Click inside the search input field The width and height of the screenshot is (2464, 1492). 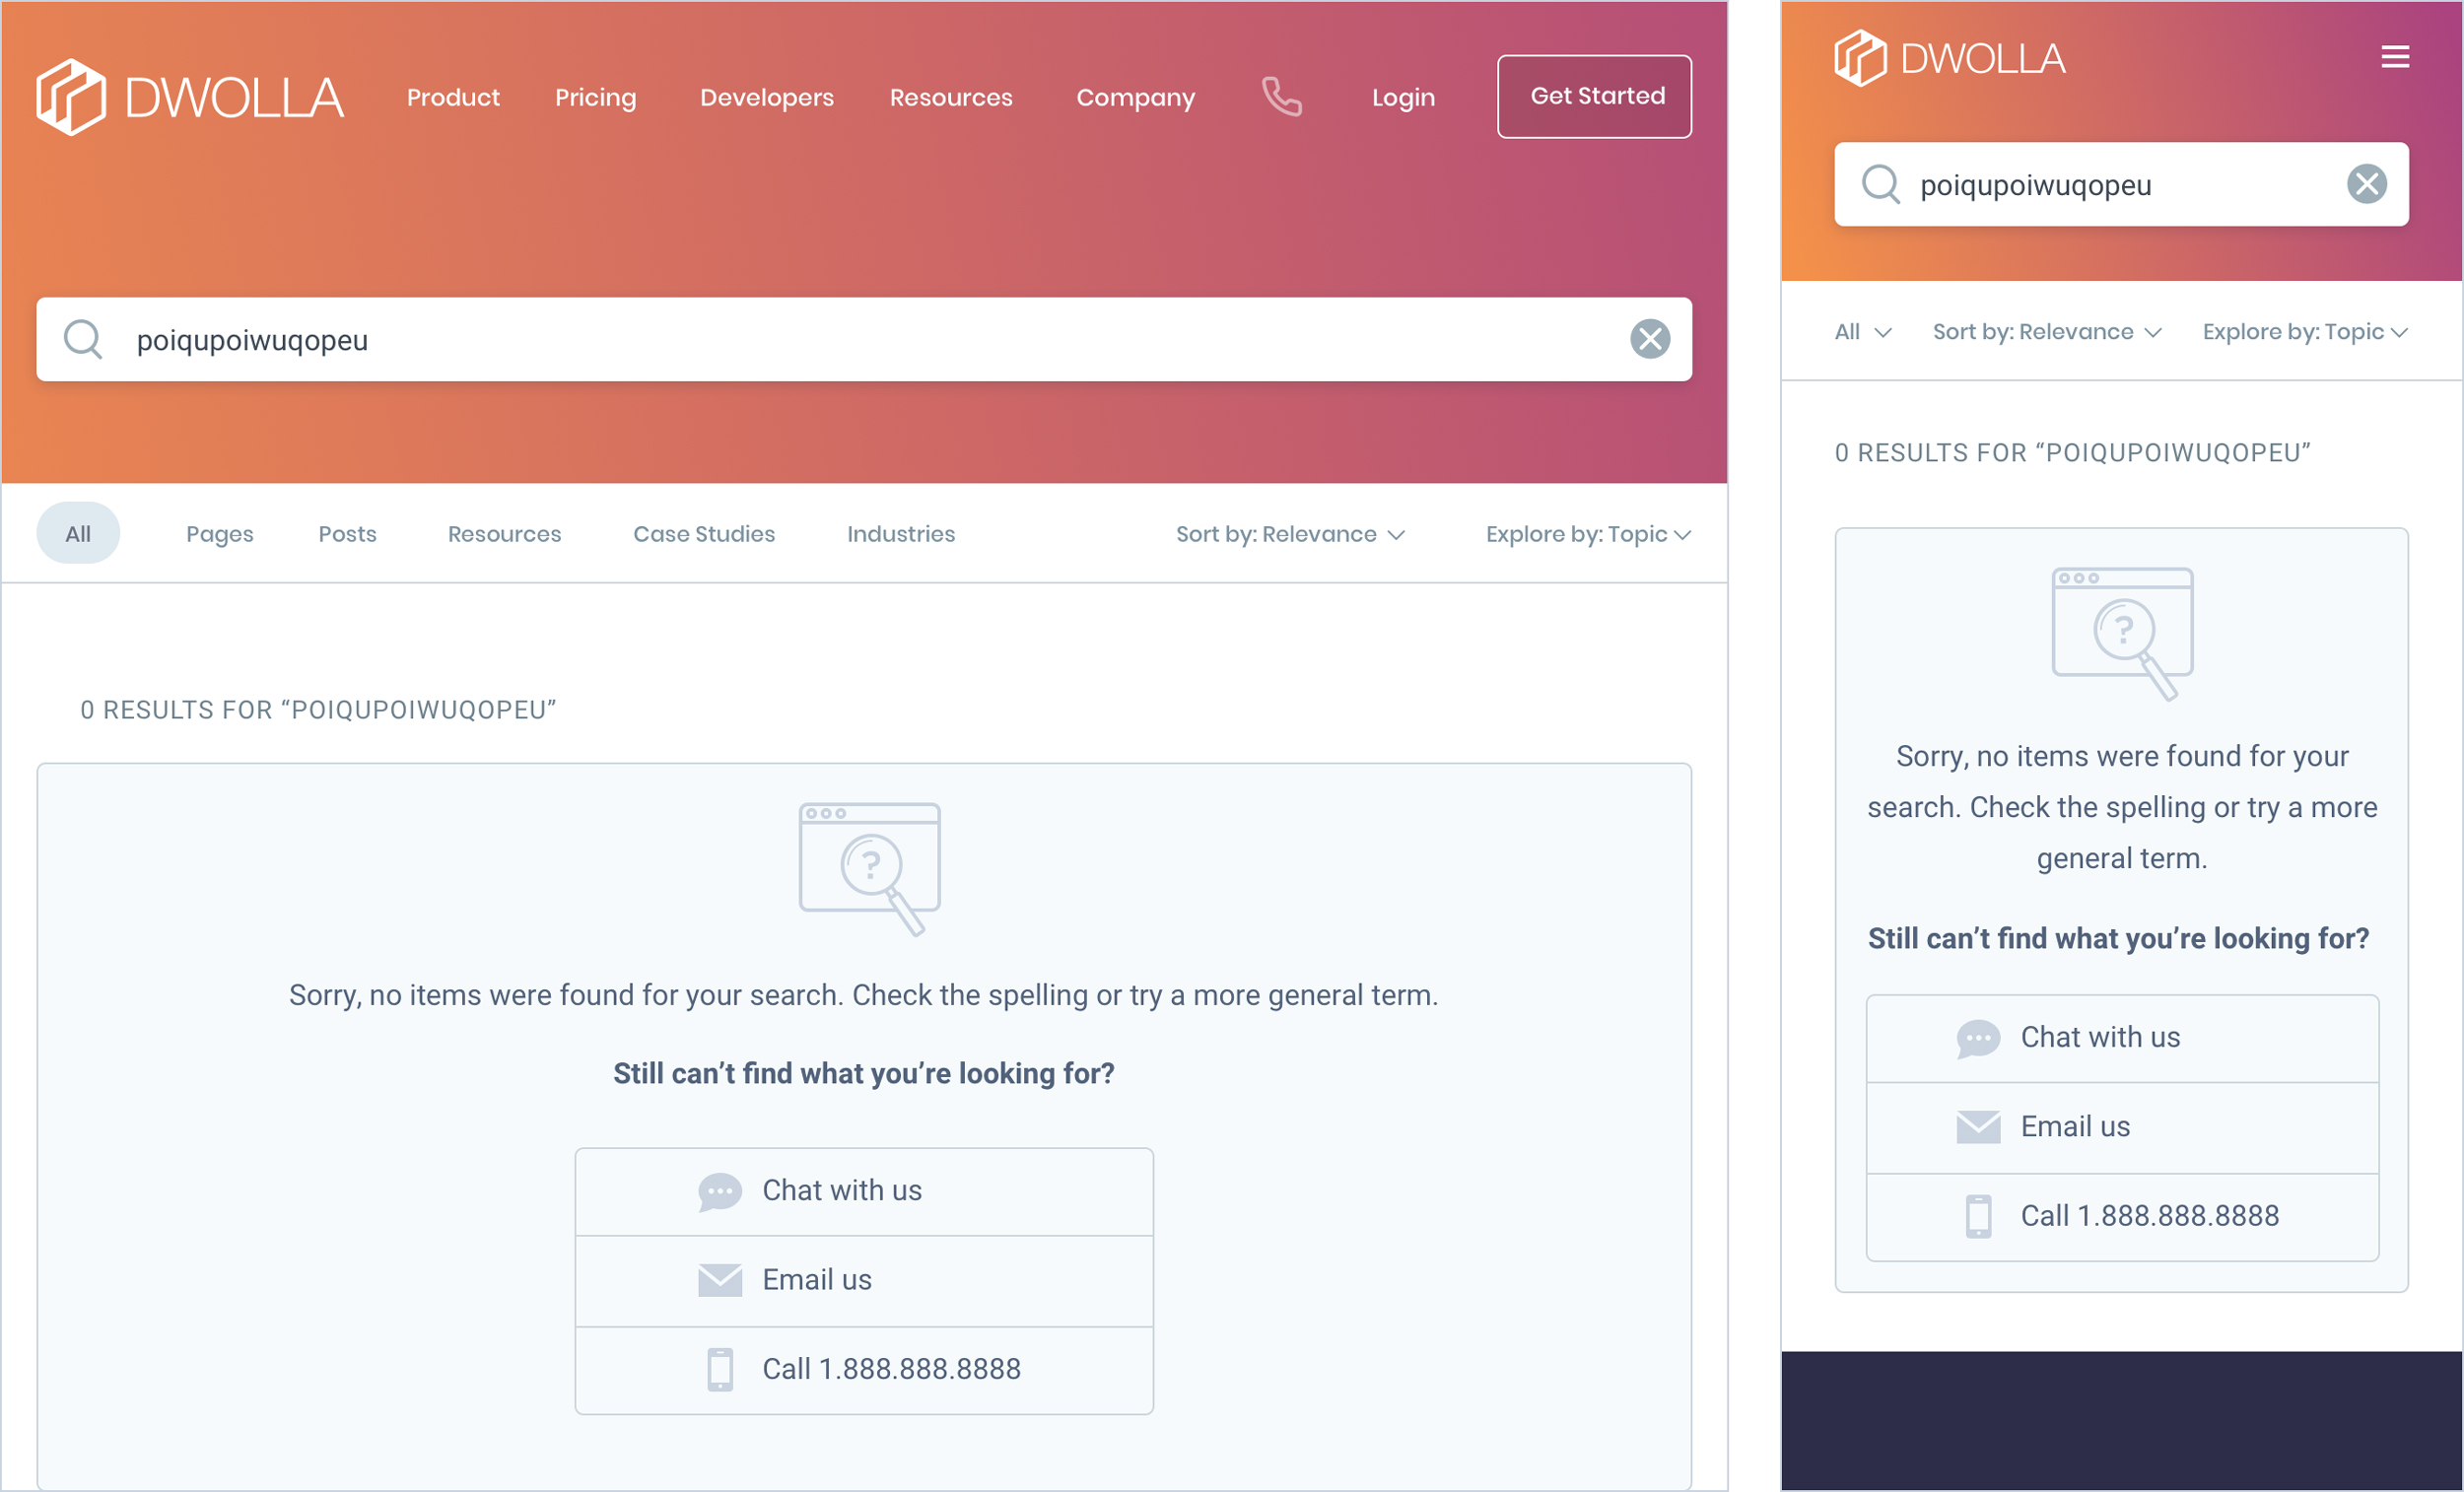pyautogui.click(x=864, y=336)
